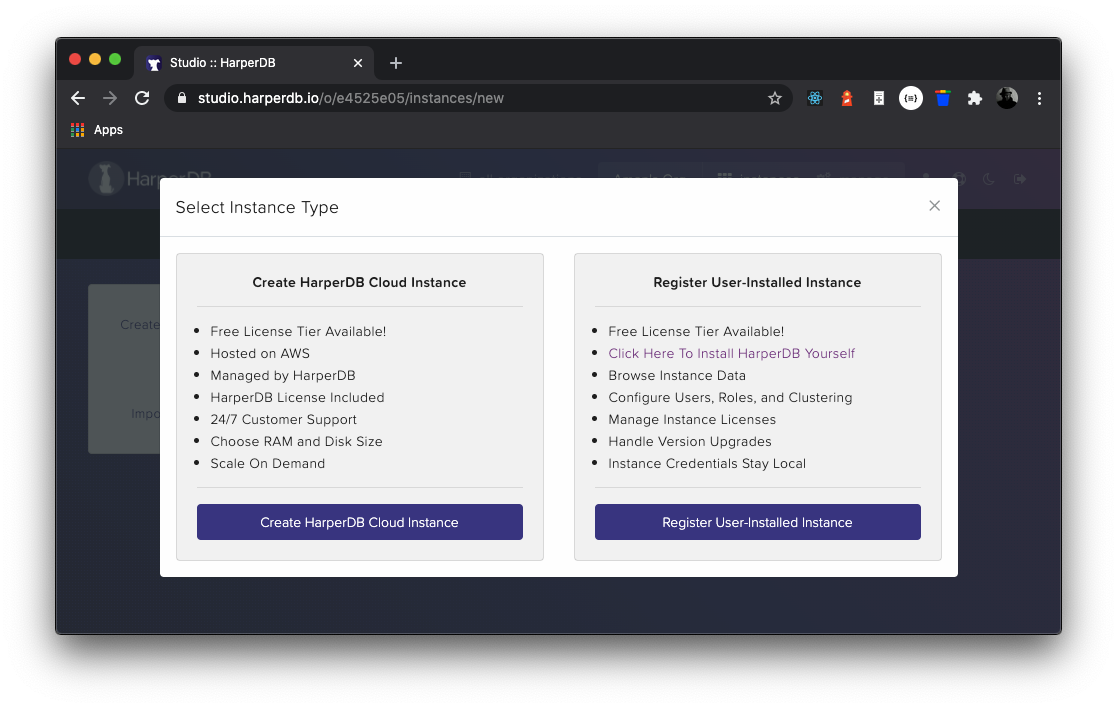Image resolution: width=1117 pixels, height=708 pixels.
Task: Click the Create HarperDB Cloud Instance button
Action: pyautogui.click(x=359, y=522)
